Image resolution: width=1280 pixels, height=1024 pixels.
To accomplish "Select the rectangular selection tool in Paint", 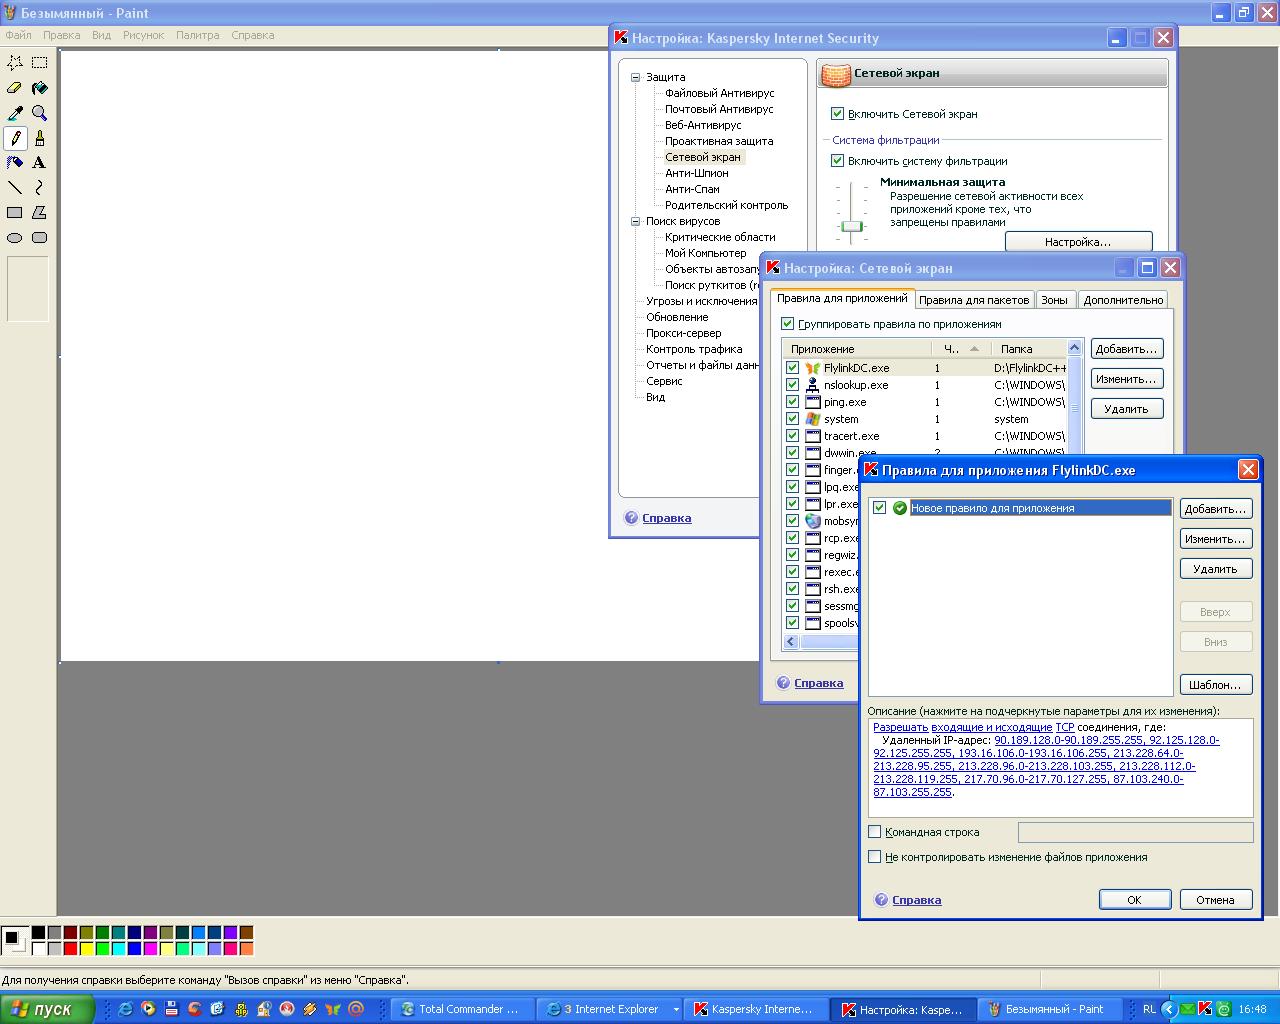I will click(x=40, y=62).
